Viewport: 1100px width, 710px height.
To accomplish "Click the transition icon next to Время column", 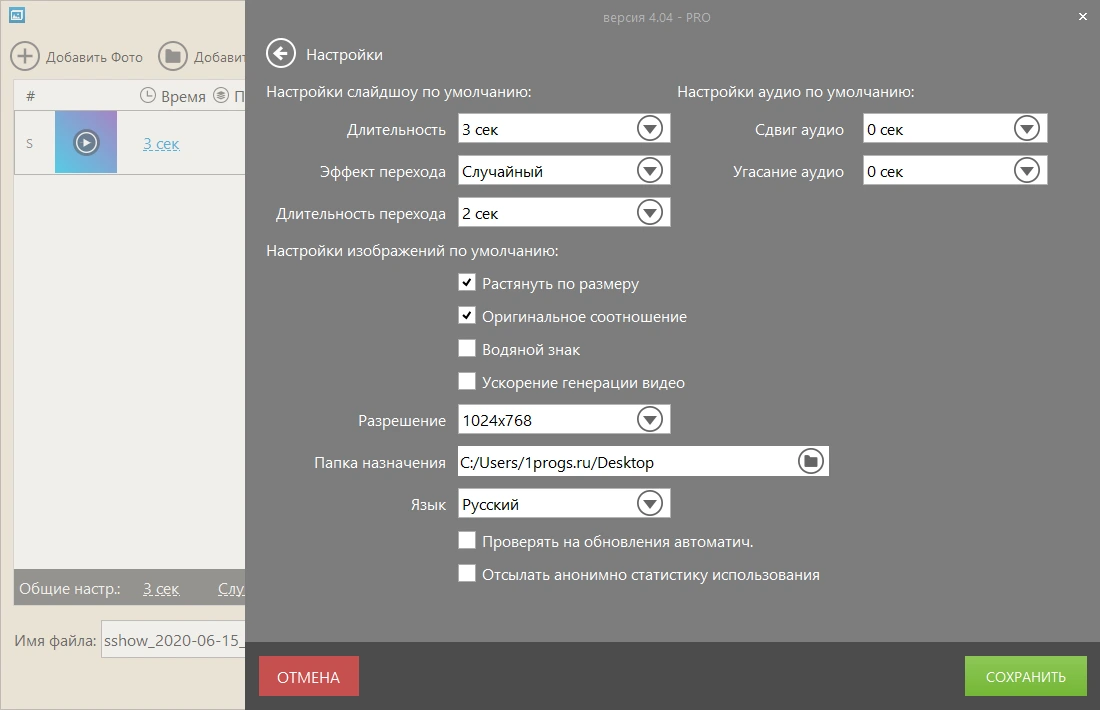I will pos(221,95).
